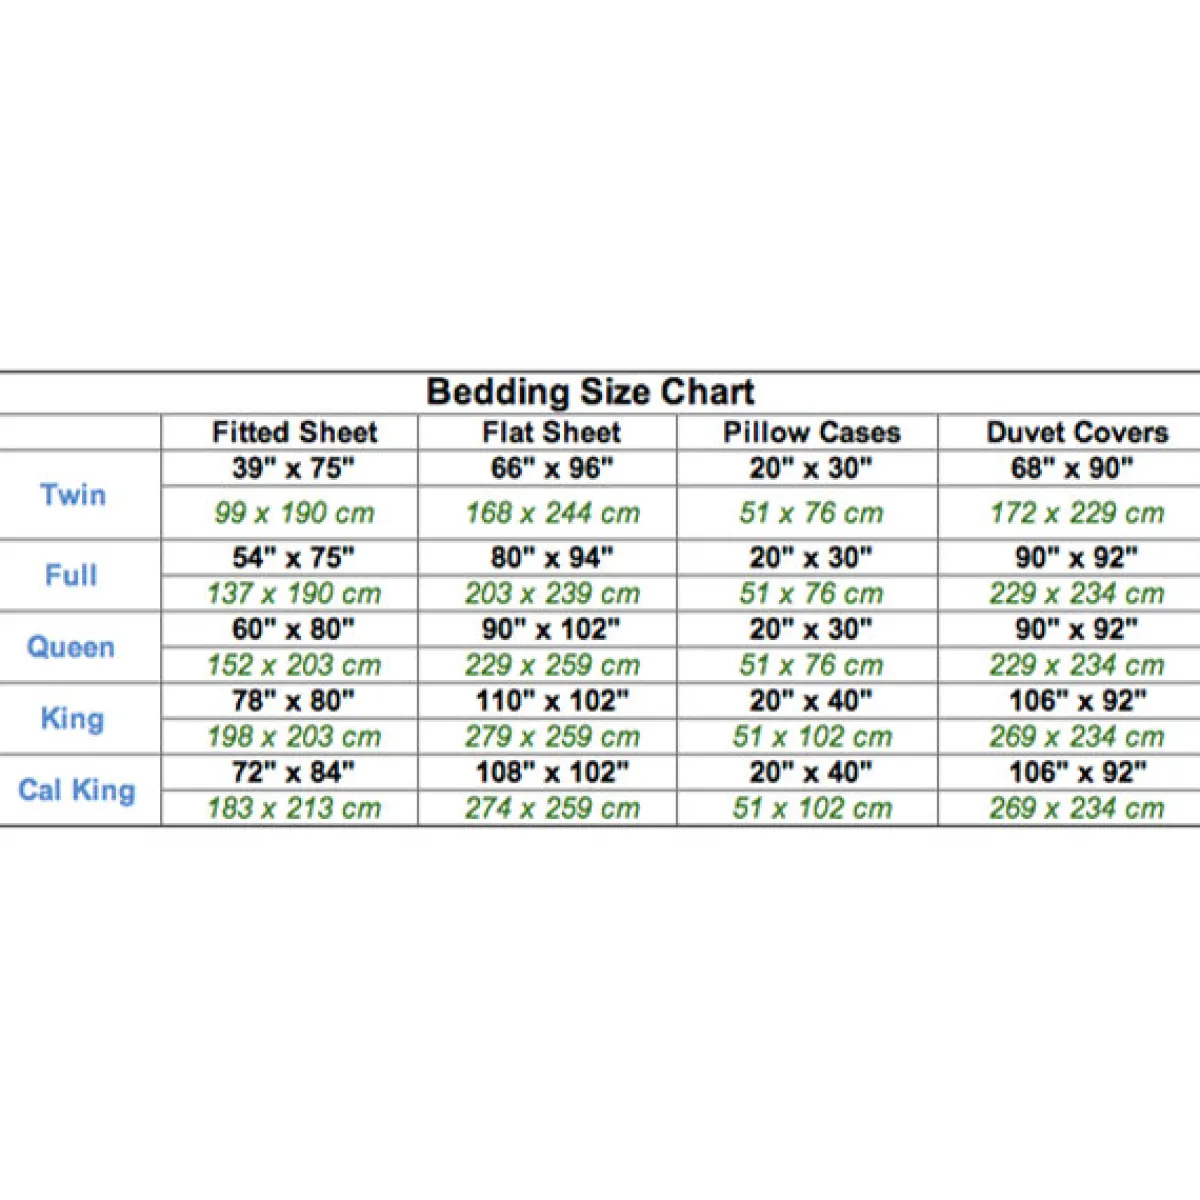This screenshot has height=1200, width=1200.
Task: Select the Flat Sheet column header
Action: 552,433
